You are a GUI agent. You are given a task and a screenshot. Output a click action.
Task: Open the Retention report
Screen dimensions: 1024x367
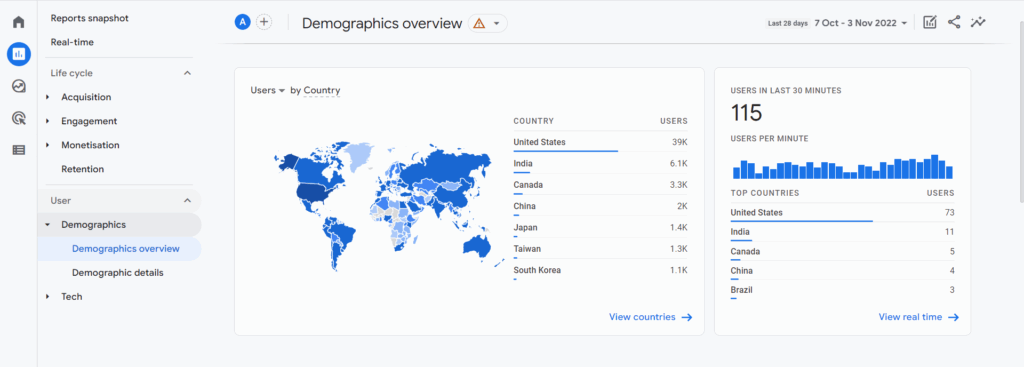82,169
